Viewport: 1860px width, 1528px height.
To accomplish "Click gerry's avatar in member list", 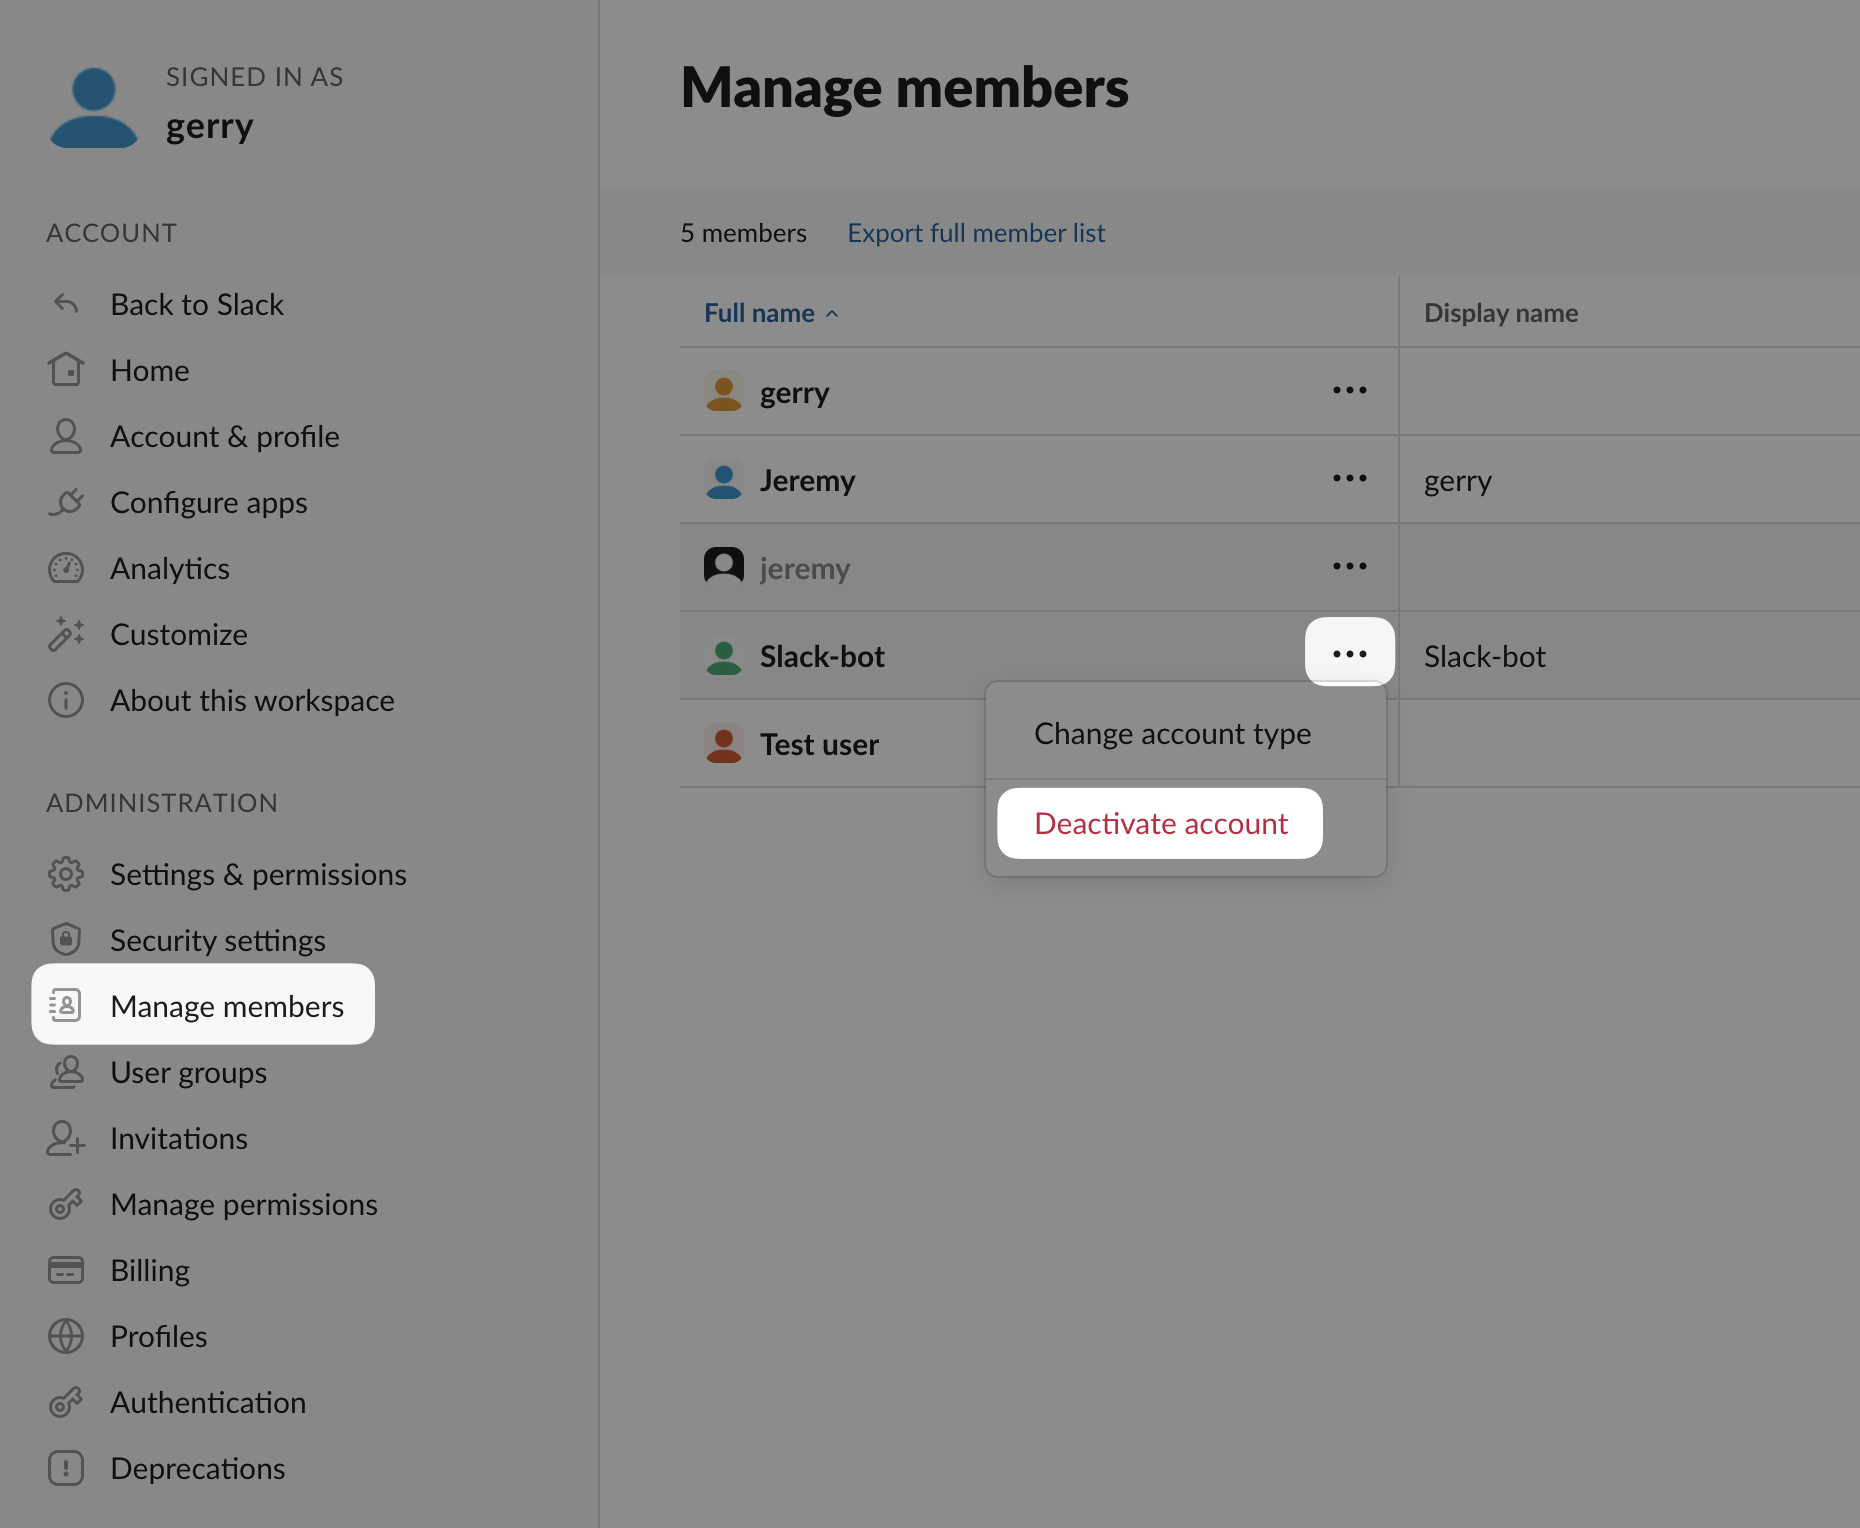I will point(724,392).
